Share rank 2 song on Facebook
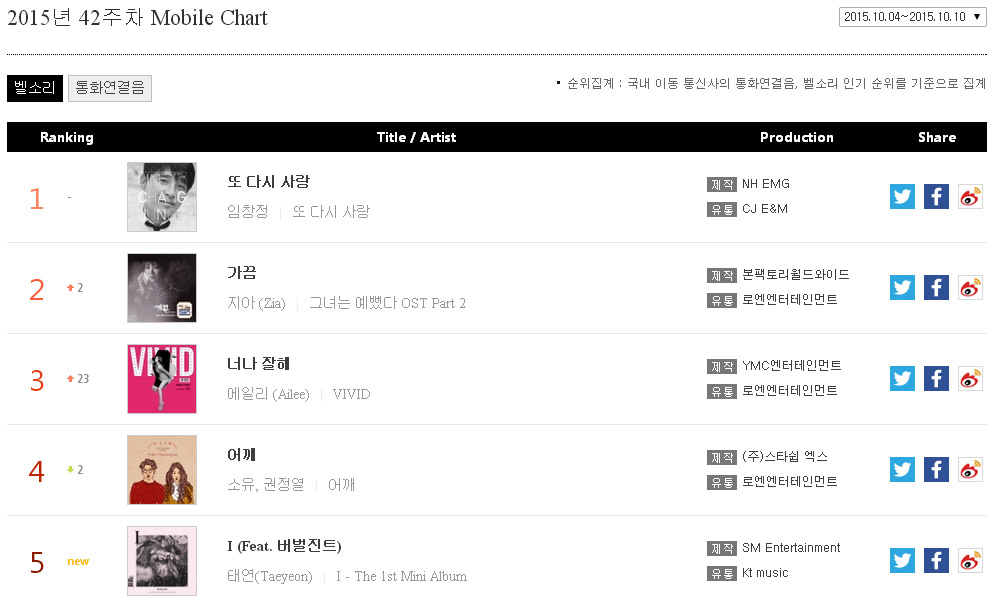 tap(936, 287)
